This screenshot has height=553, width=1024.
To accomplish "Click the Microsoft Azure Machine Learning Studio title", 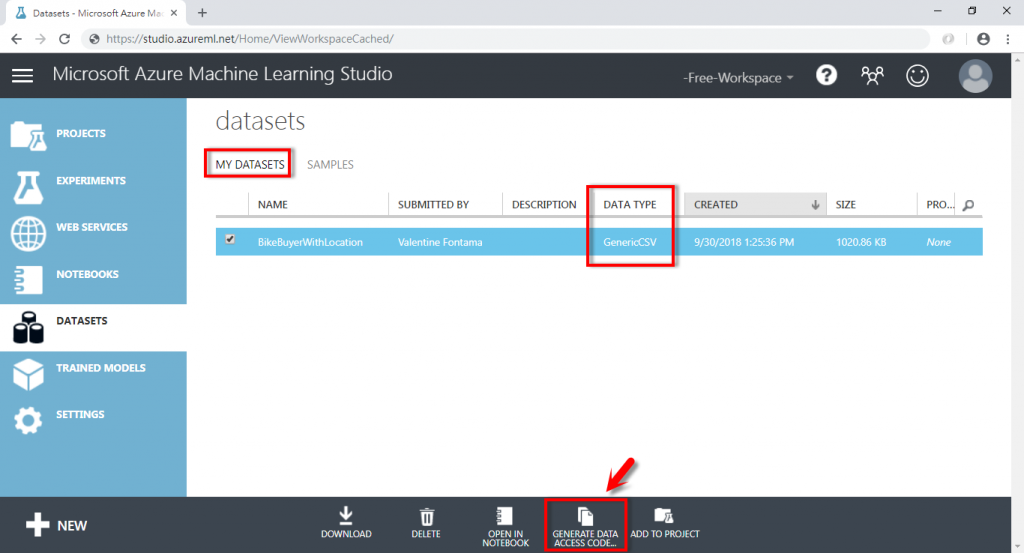I will point(222,74).
